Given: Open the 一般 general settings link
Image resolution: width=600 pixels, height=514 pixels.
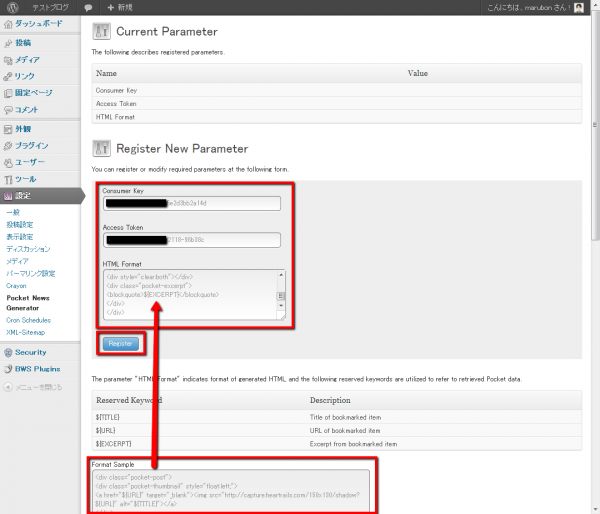Looking at the screenshot, I should click(13, 212).
